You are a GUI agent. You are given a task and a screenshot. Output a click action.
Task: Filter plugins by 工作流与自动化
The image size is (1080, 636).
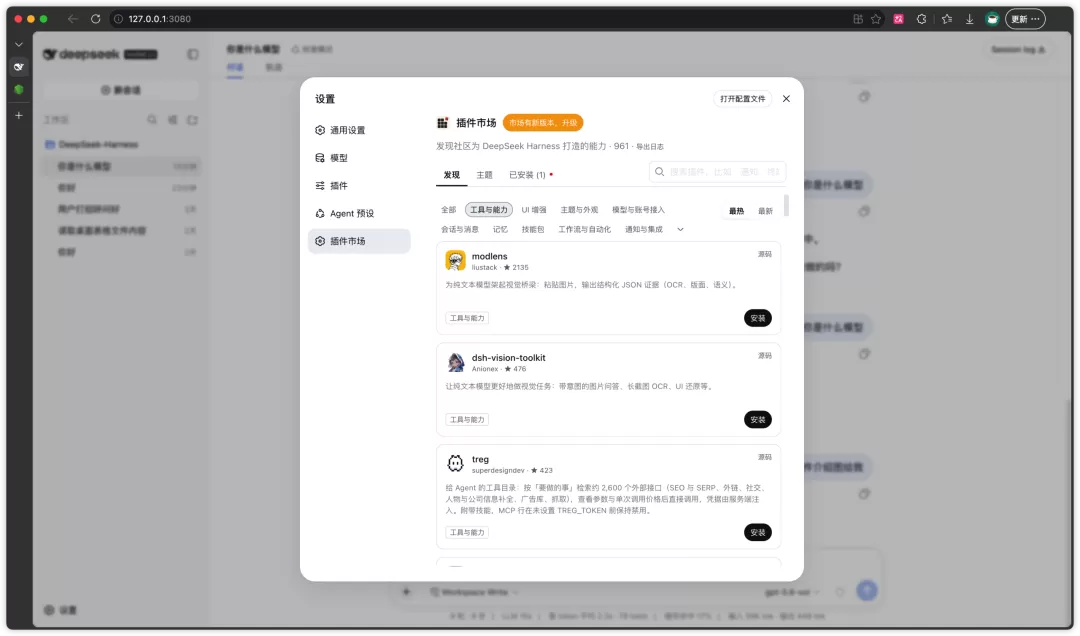(x=584, y=229)
